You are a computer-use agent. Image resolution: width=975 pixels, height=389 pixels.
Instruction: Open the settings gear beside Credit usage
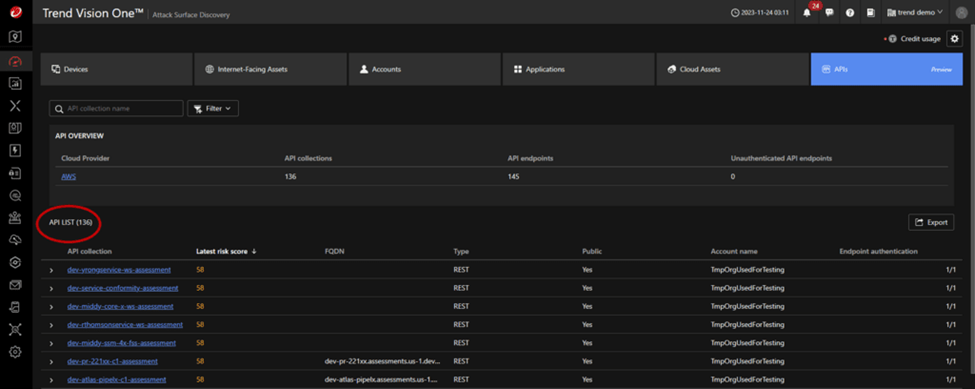point(954,39)
